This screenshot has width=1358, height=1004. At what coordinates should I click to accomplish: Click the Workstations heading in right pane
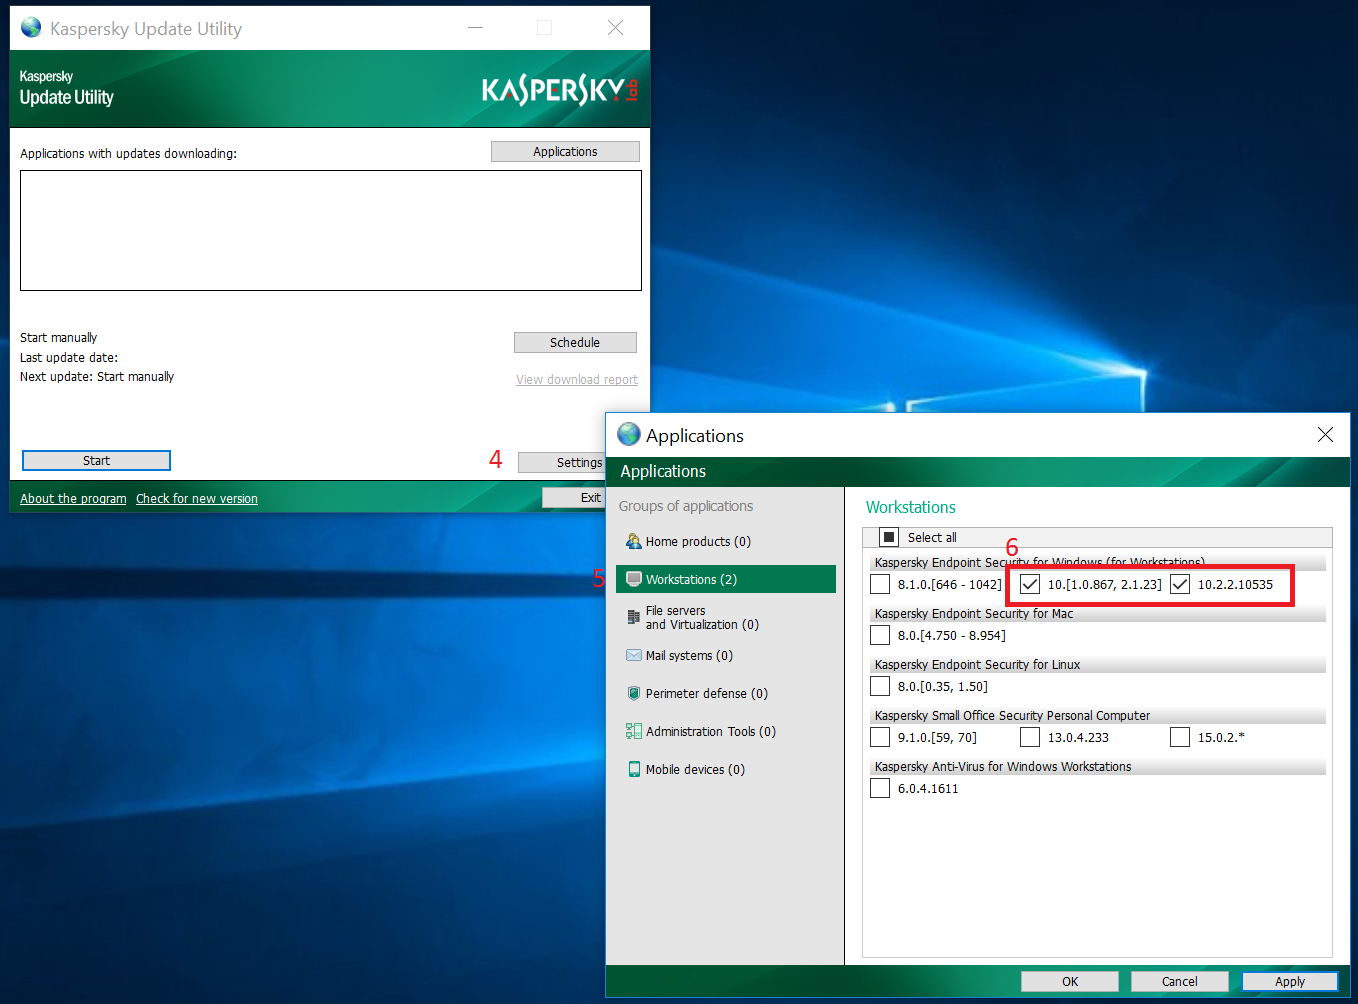(911, 507)
